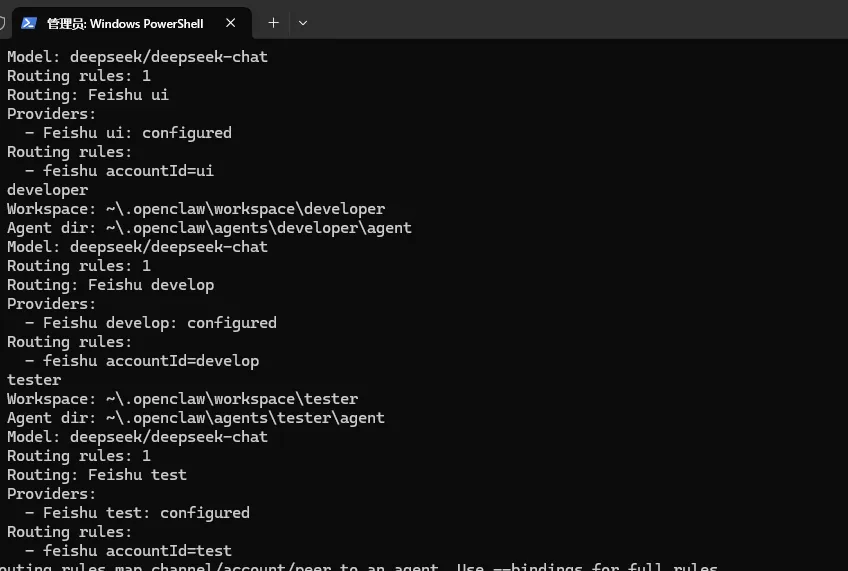Click 'Feishu ui: configured' provider line

coord(137,133)
